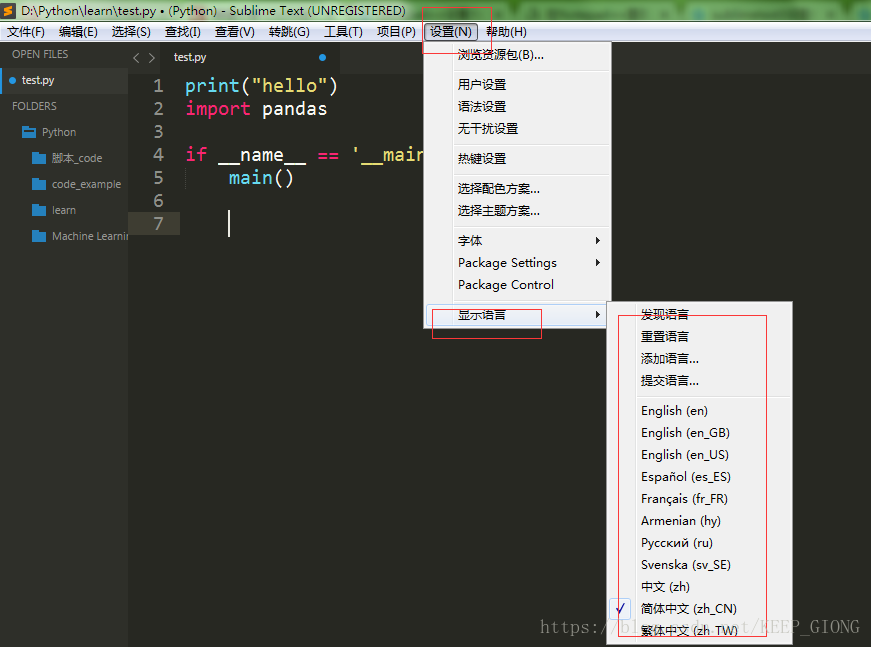Choose English (en_GB) language
This screenshot has height=647, width=871.
point(699,433)
